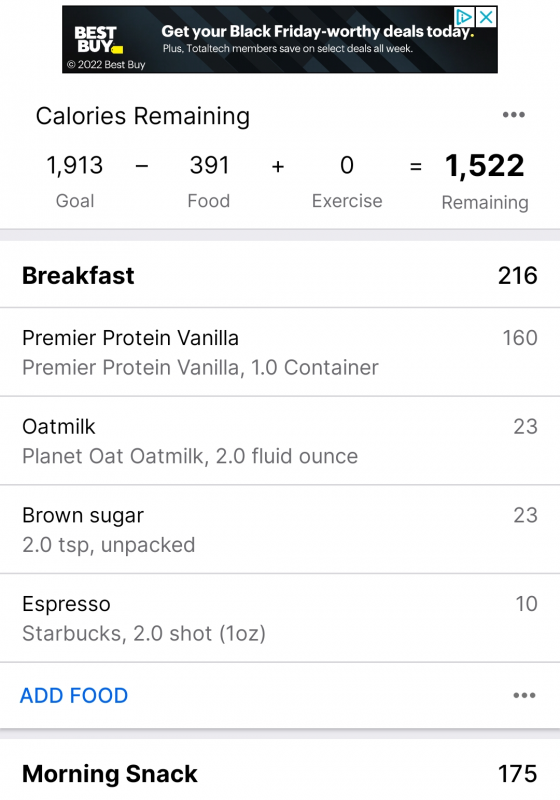Viewport: 560px width, 800px height.
Task: Tap Morning Snack total 175 calories
Action: pyautogui.click(x=518, y=774)
